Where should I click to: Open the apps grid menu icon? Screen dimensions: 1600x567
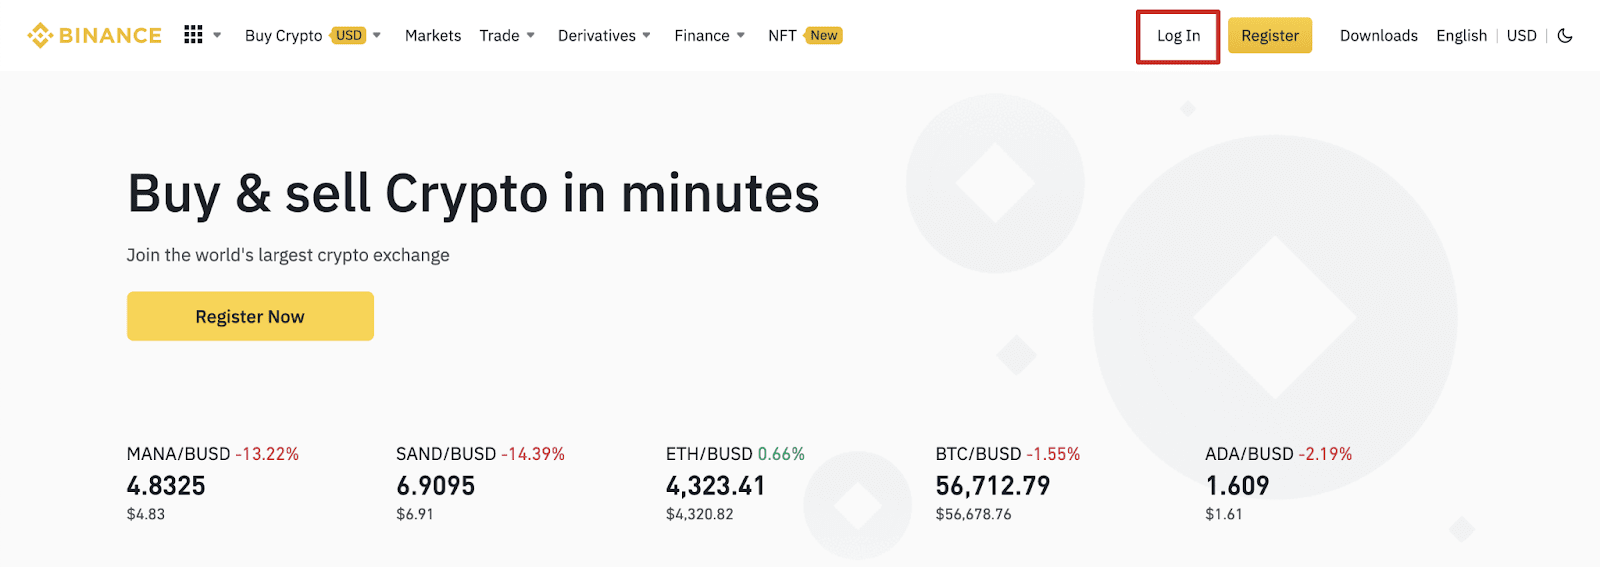pos(193,35)
